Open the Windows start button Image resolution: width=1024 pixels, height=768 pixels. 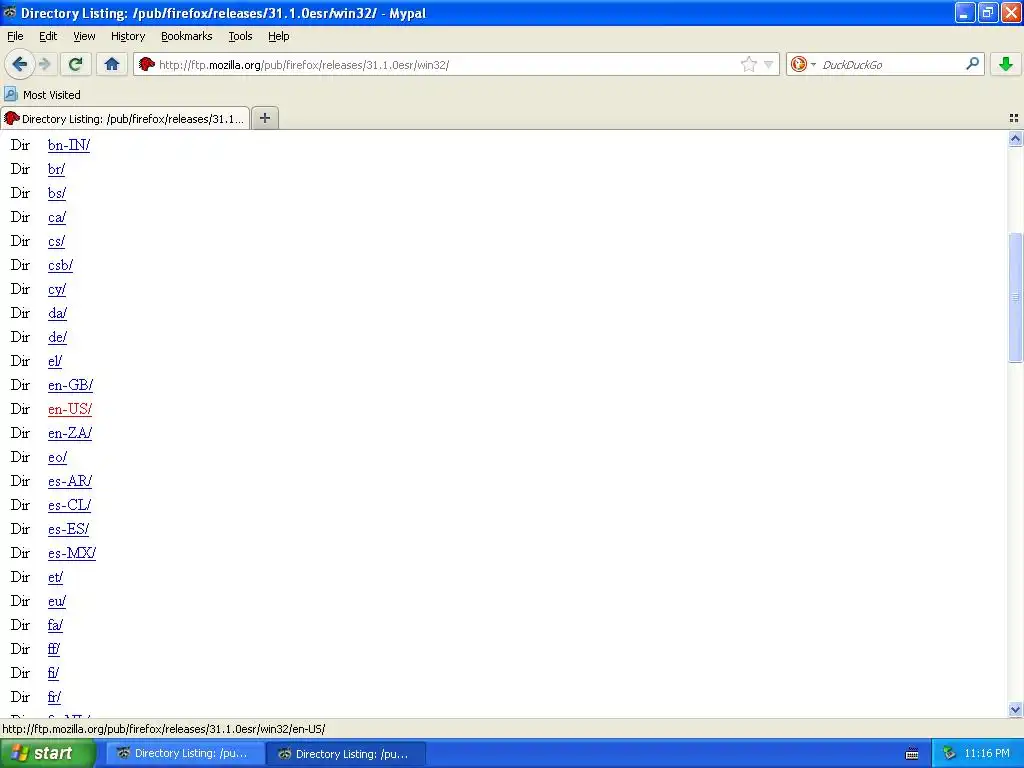tap(47, 753)
